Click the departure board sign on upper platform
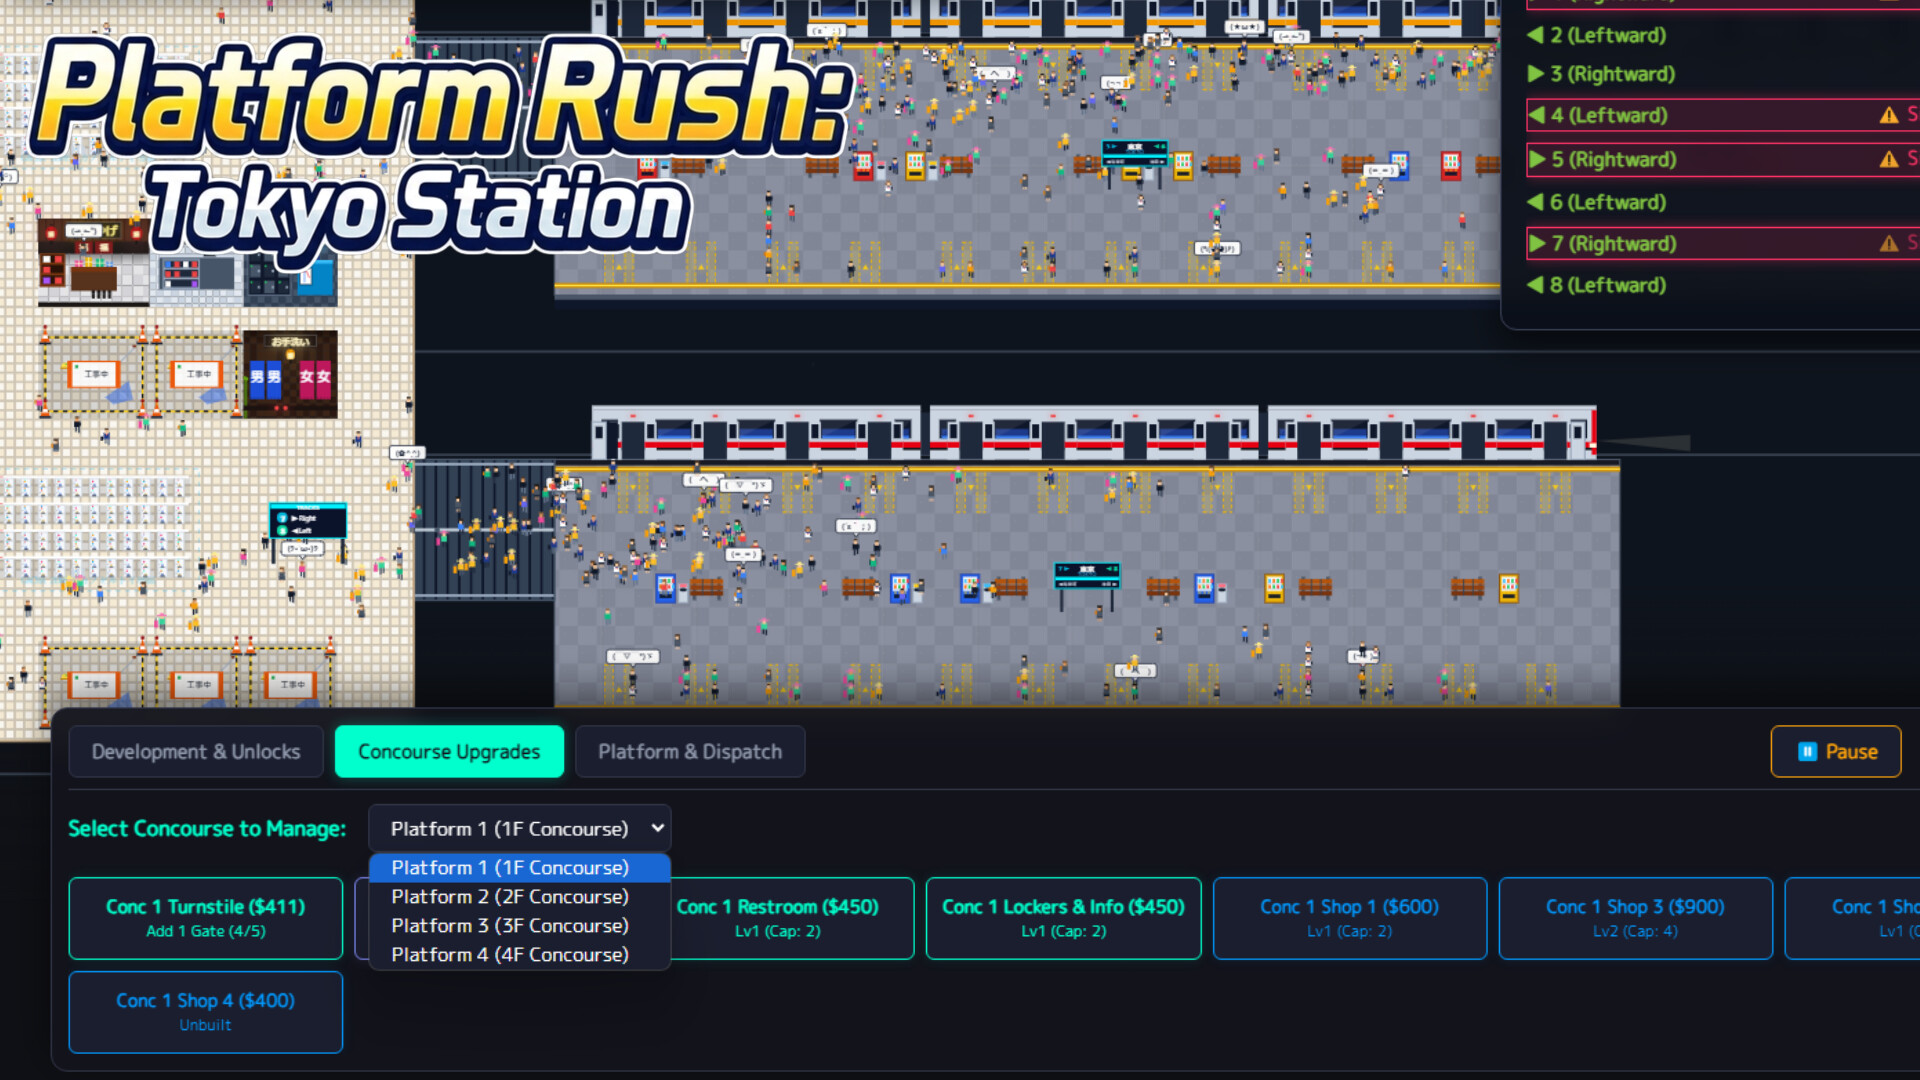Viewport: 1920px width, 1080px height. tap(1134, 153)
